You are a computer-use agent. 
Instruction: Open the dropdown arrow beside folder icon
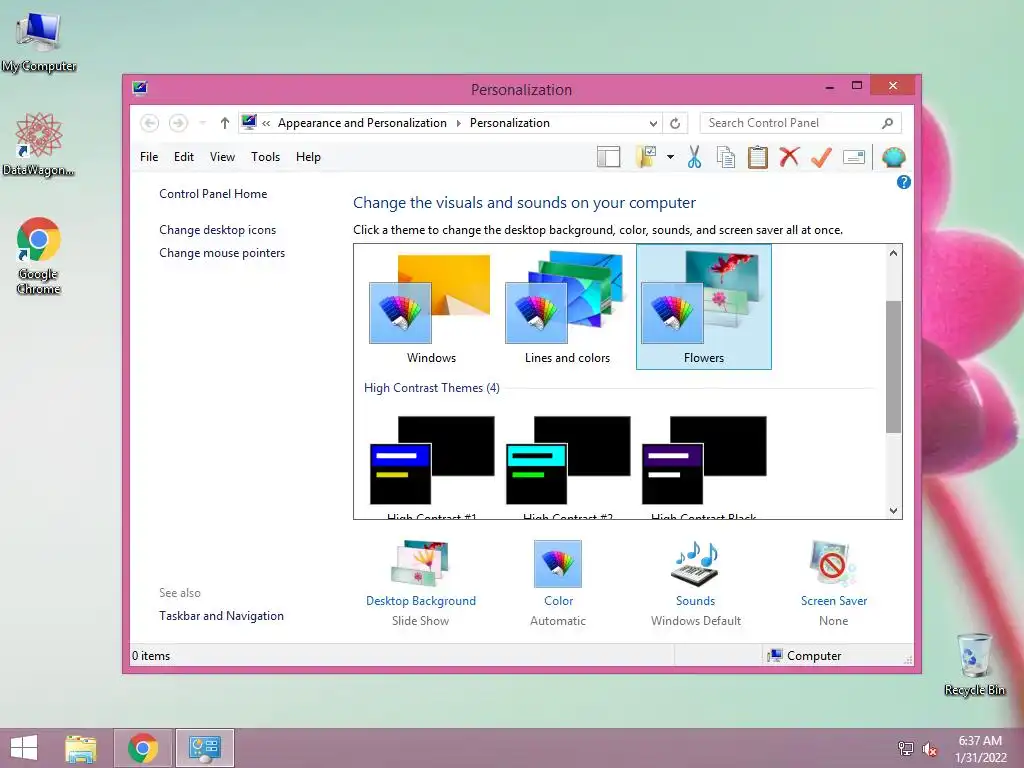pos(670,157)
